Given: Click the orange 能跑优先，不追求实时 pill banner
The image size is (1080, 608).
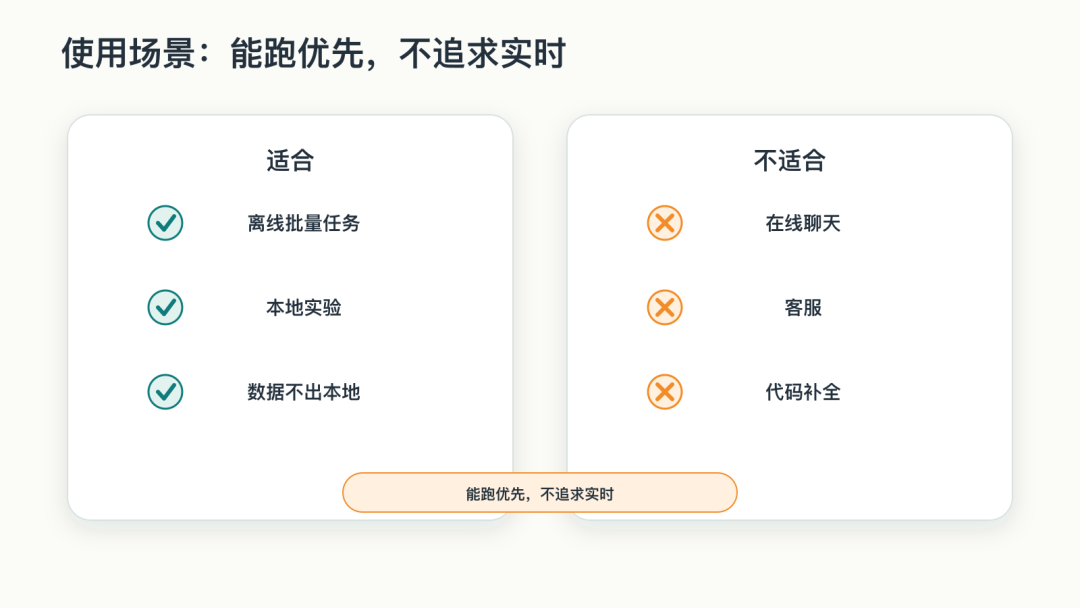Looking at the screenshot, I should (x=540, y=492).
